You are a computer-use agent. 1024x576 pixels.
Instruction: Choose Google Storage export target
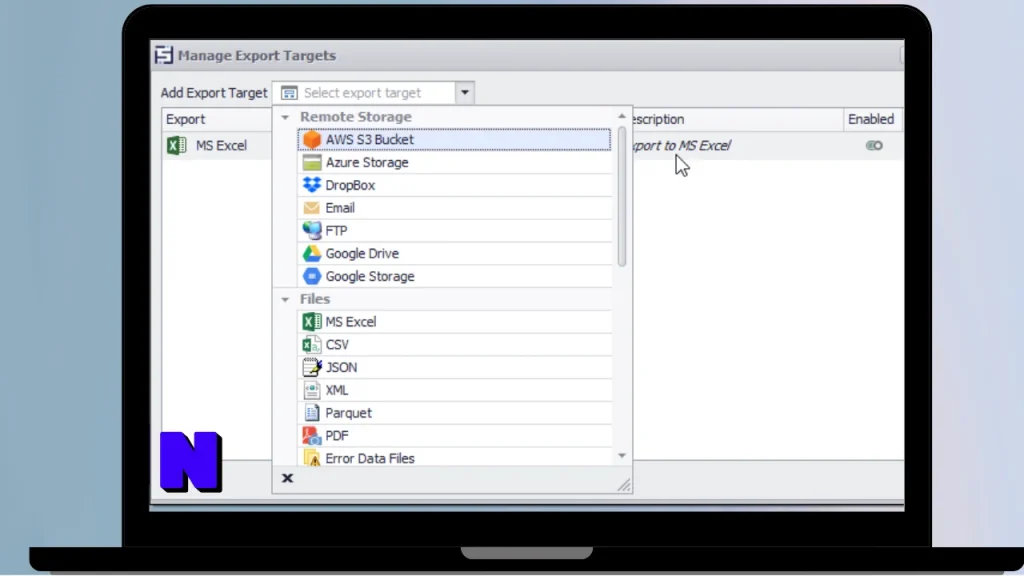[454, 276]
